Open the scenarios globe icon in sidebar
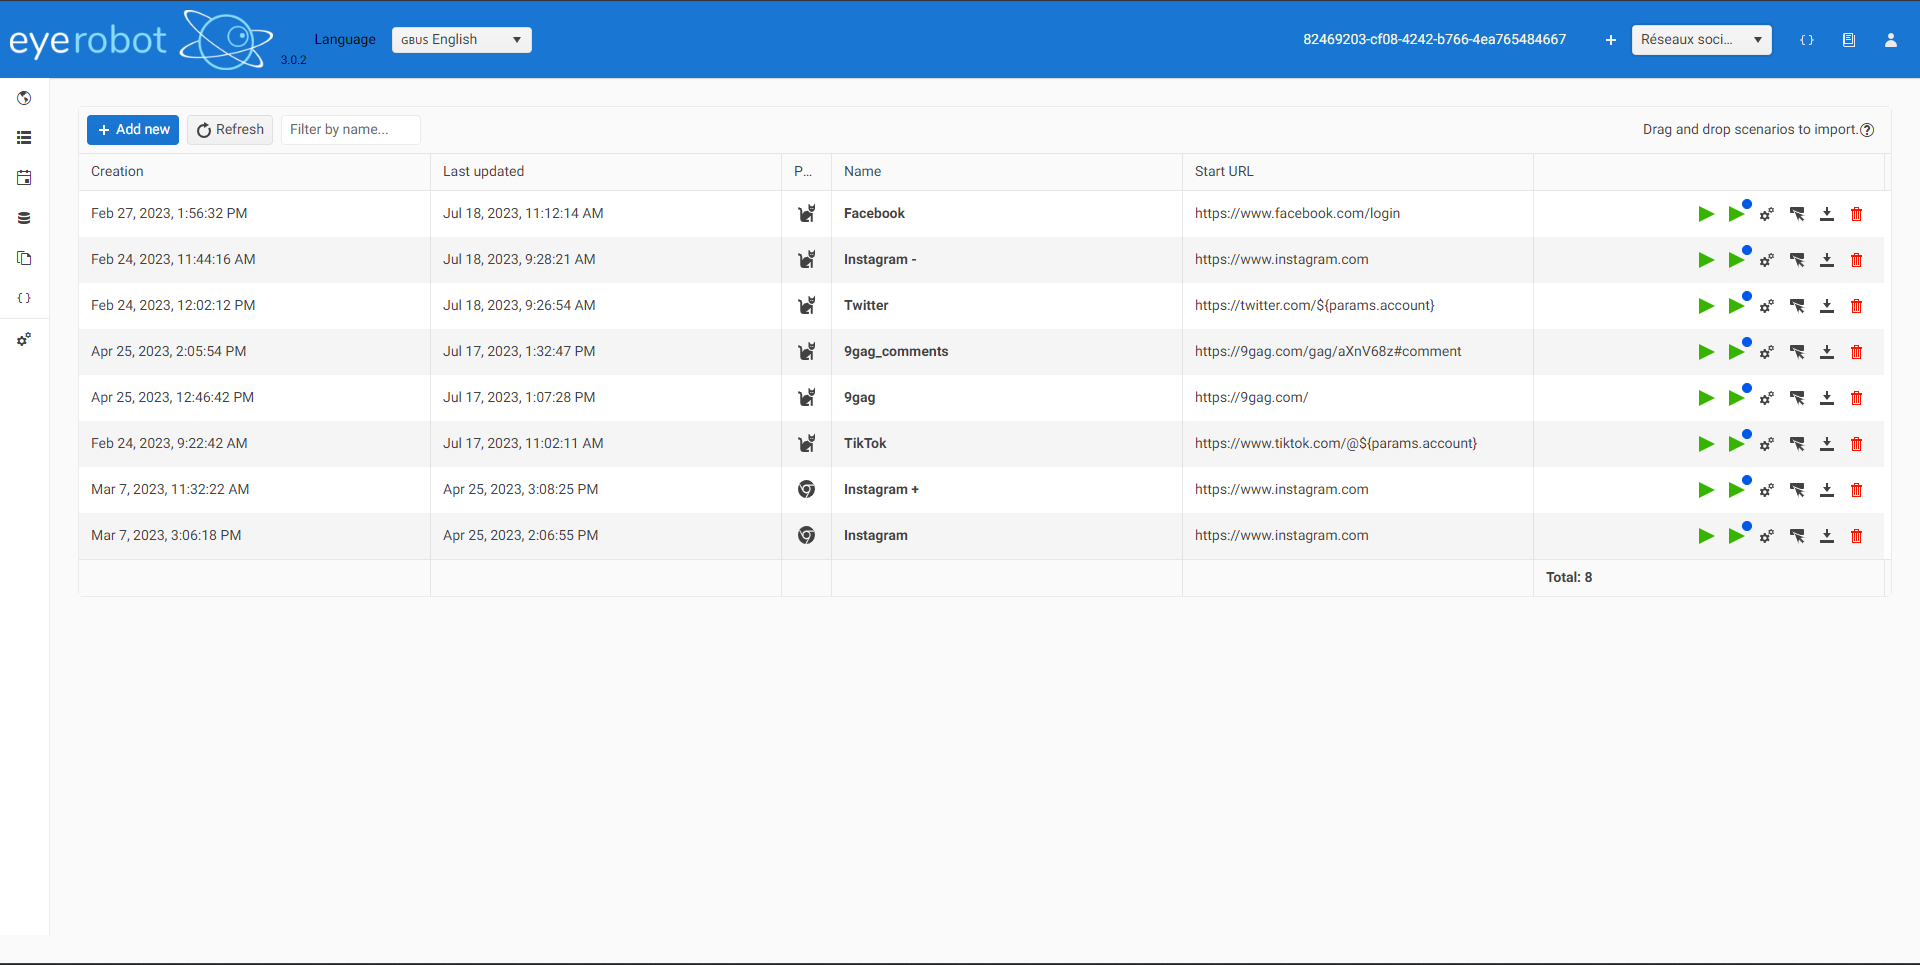The width and height of the screenshot is (1920, 965). pyautogui.click(x=24, y=98)
